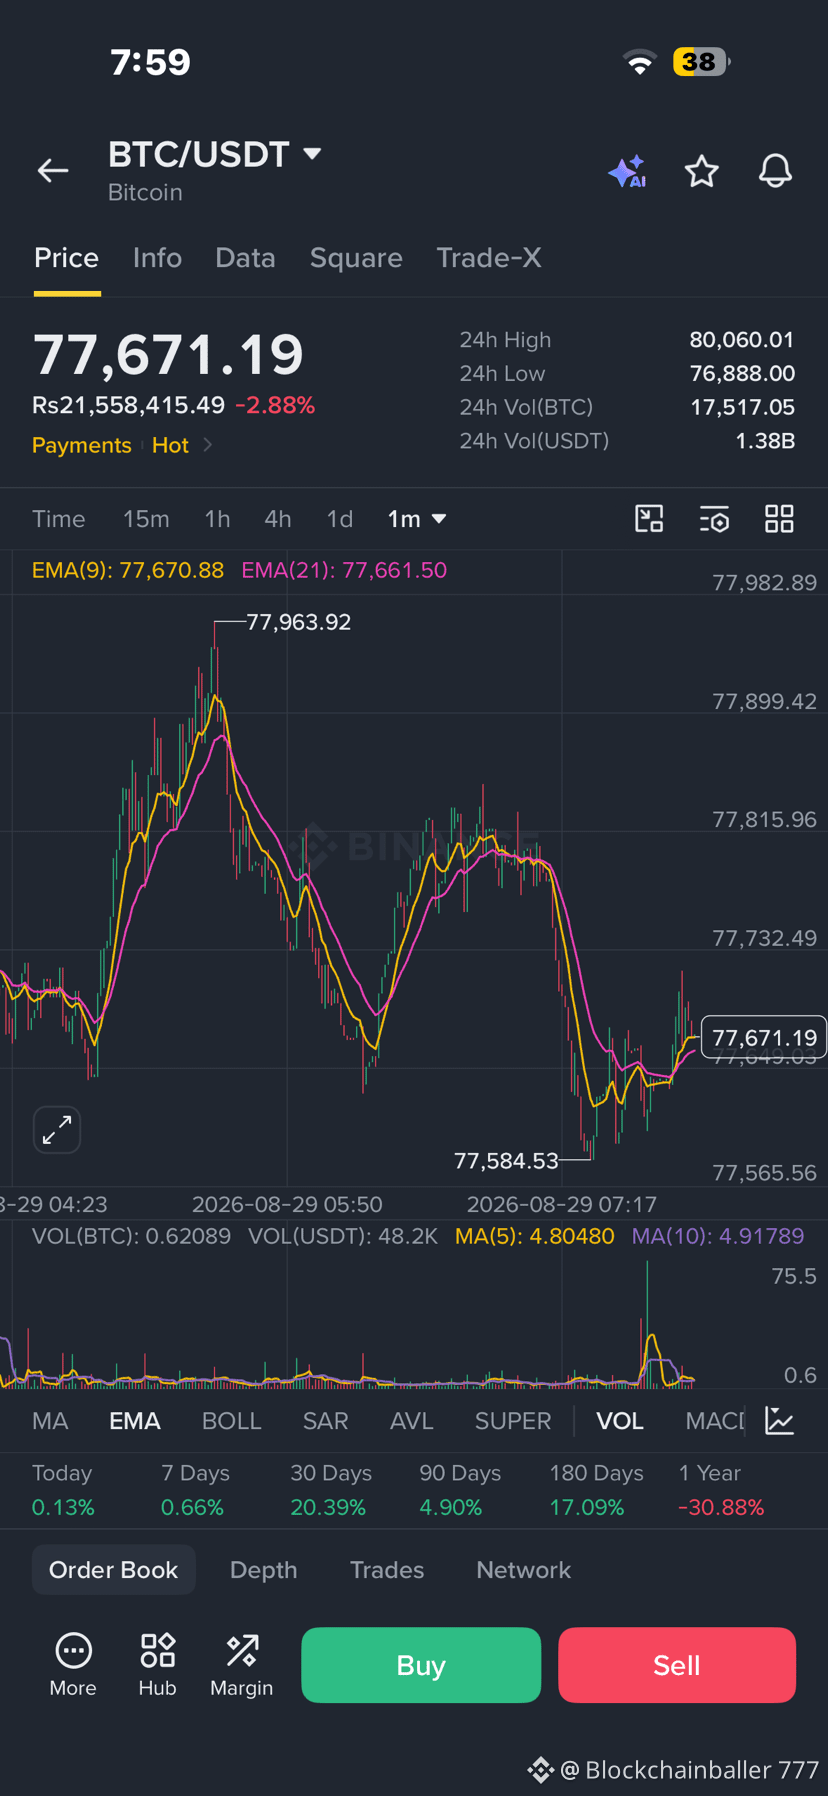The width and height of the screenshot is (828, 1796).
Task: Open the Hot tag link
Action: (x=170, y=445)
